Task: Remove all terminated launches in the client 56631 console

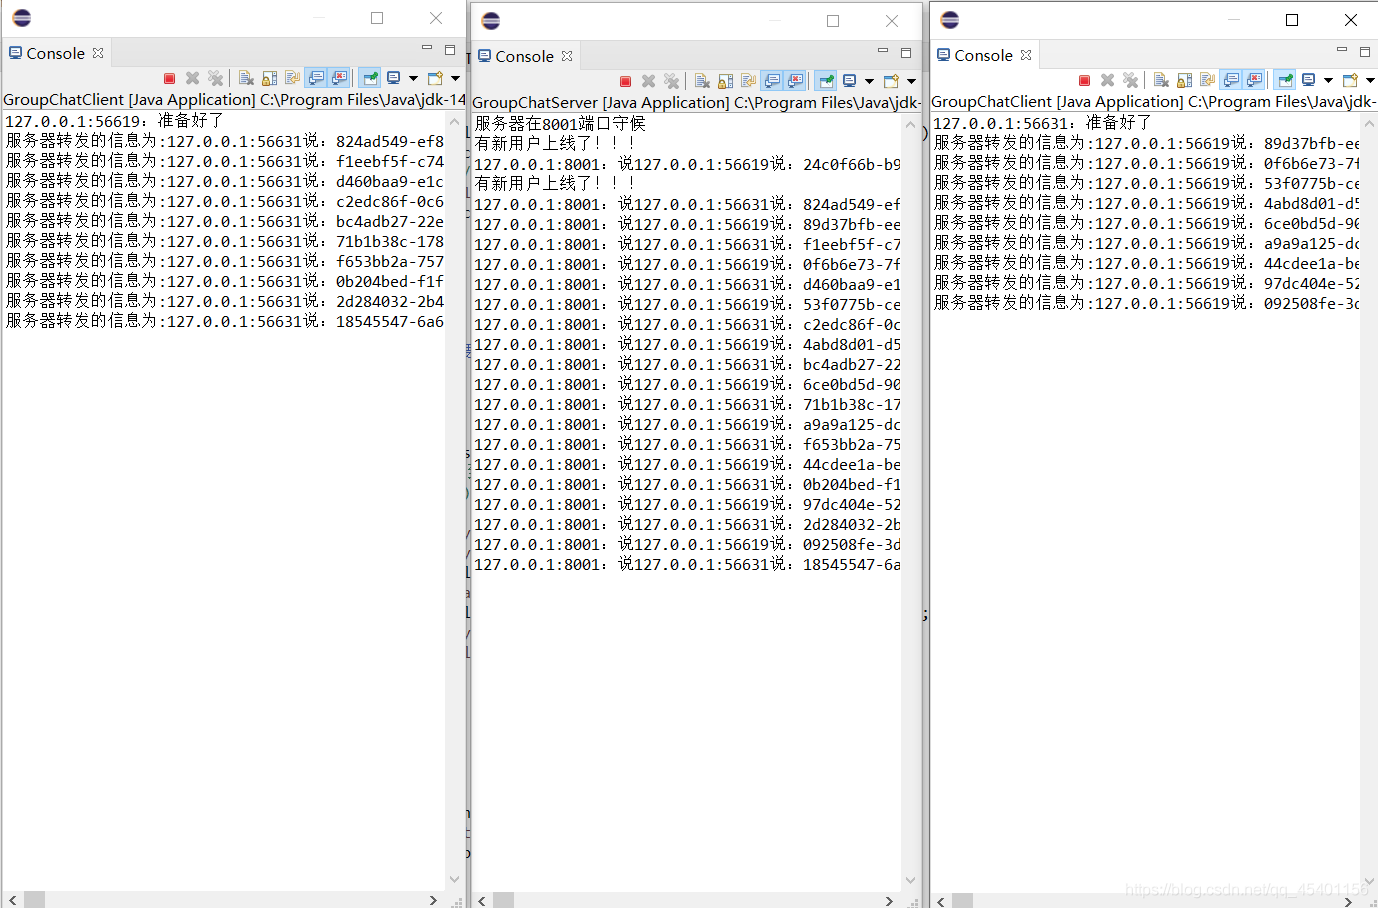Action: [1130, 80]
